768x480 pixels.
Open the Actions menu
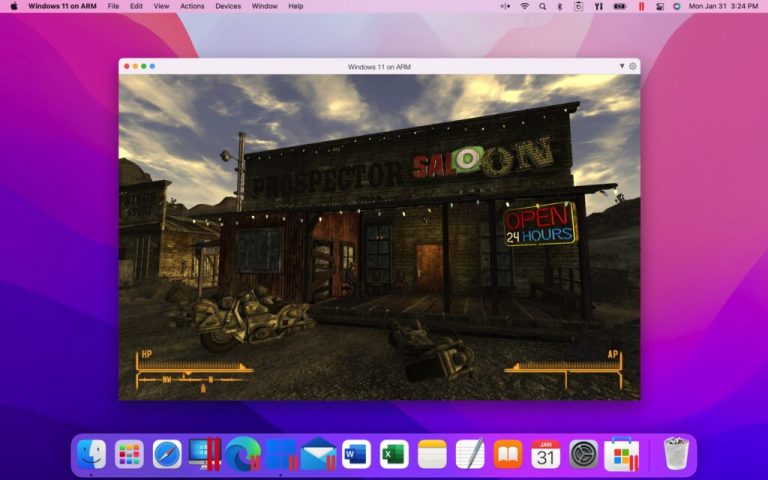pos(192,6)
